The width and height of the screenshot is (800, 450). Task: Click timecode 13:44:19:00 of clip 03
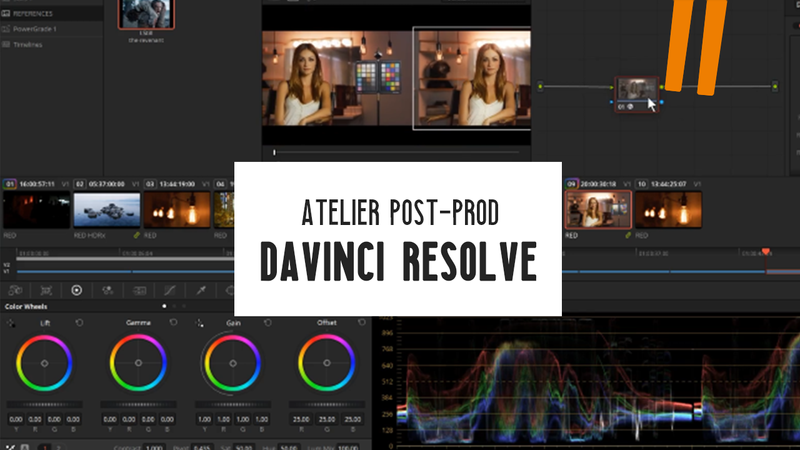click(x=178, y=184)
